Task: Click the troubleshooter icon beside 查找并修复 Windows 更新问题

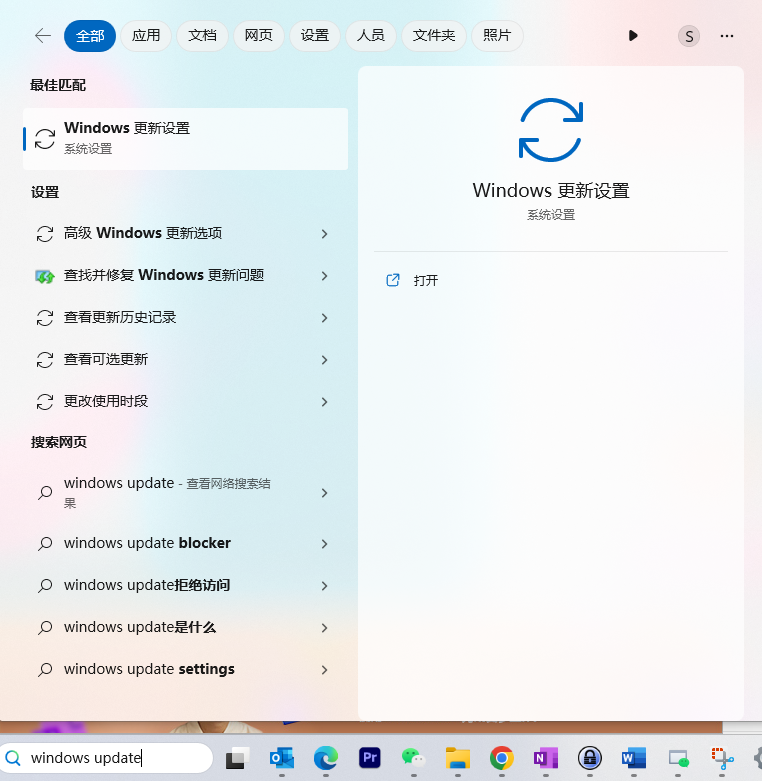Action: 45,276
